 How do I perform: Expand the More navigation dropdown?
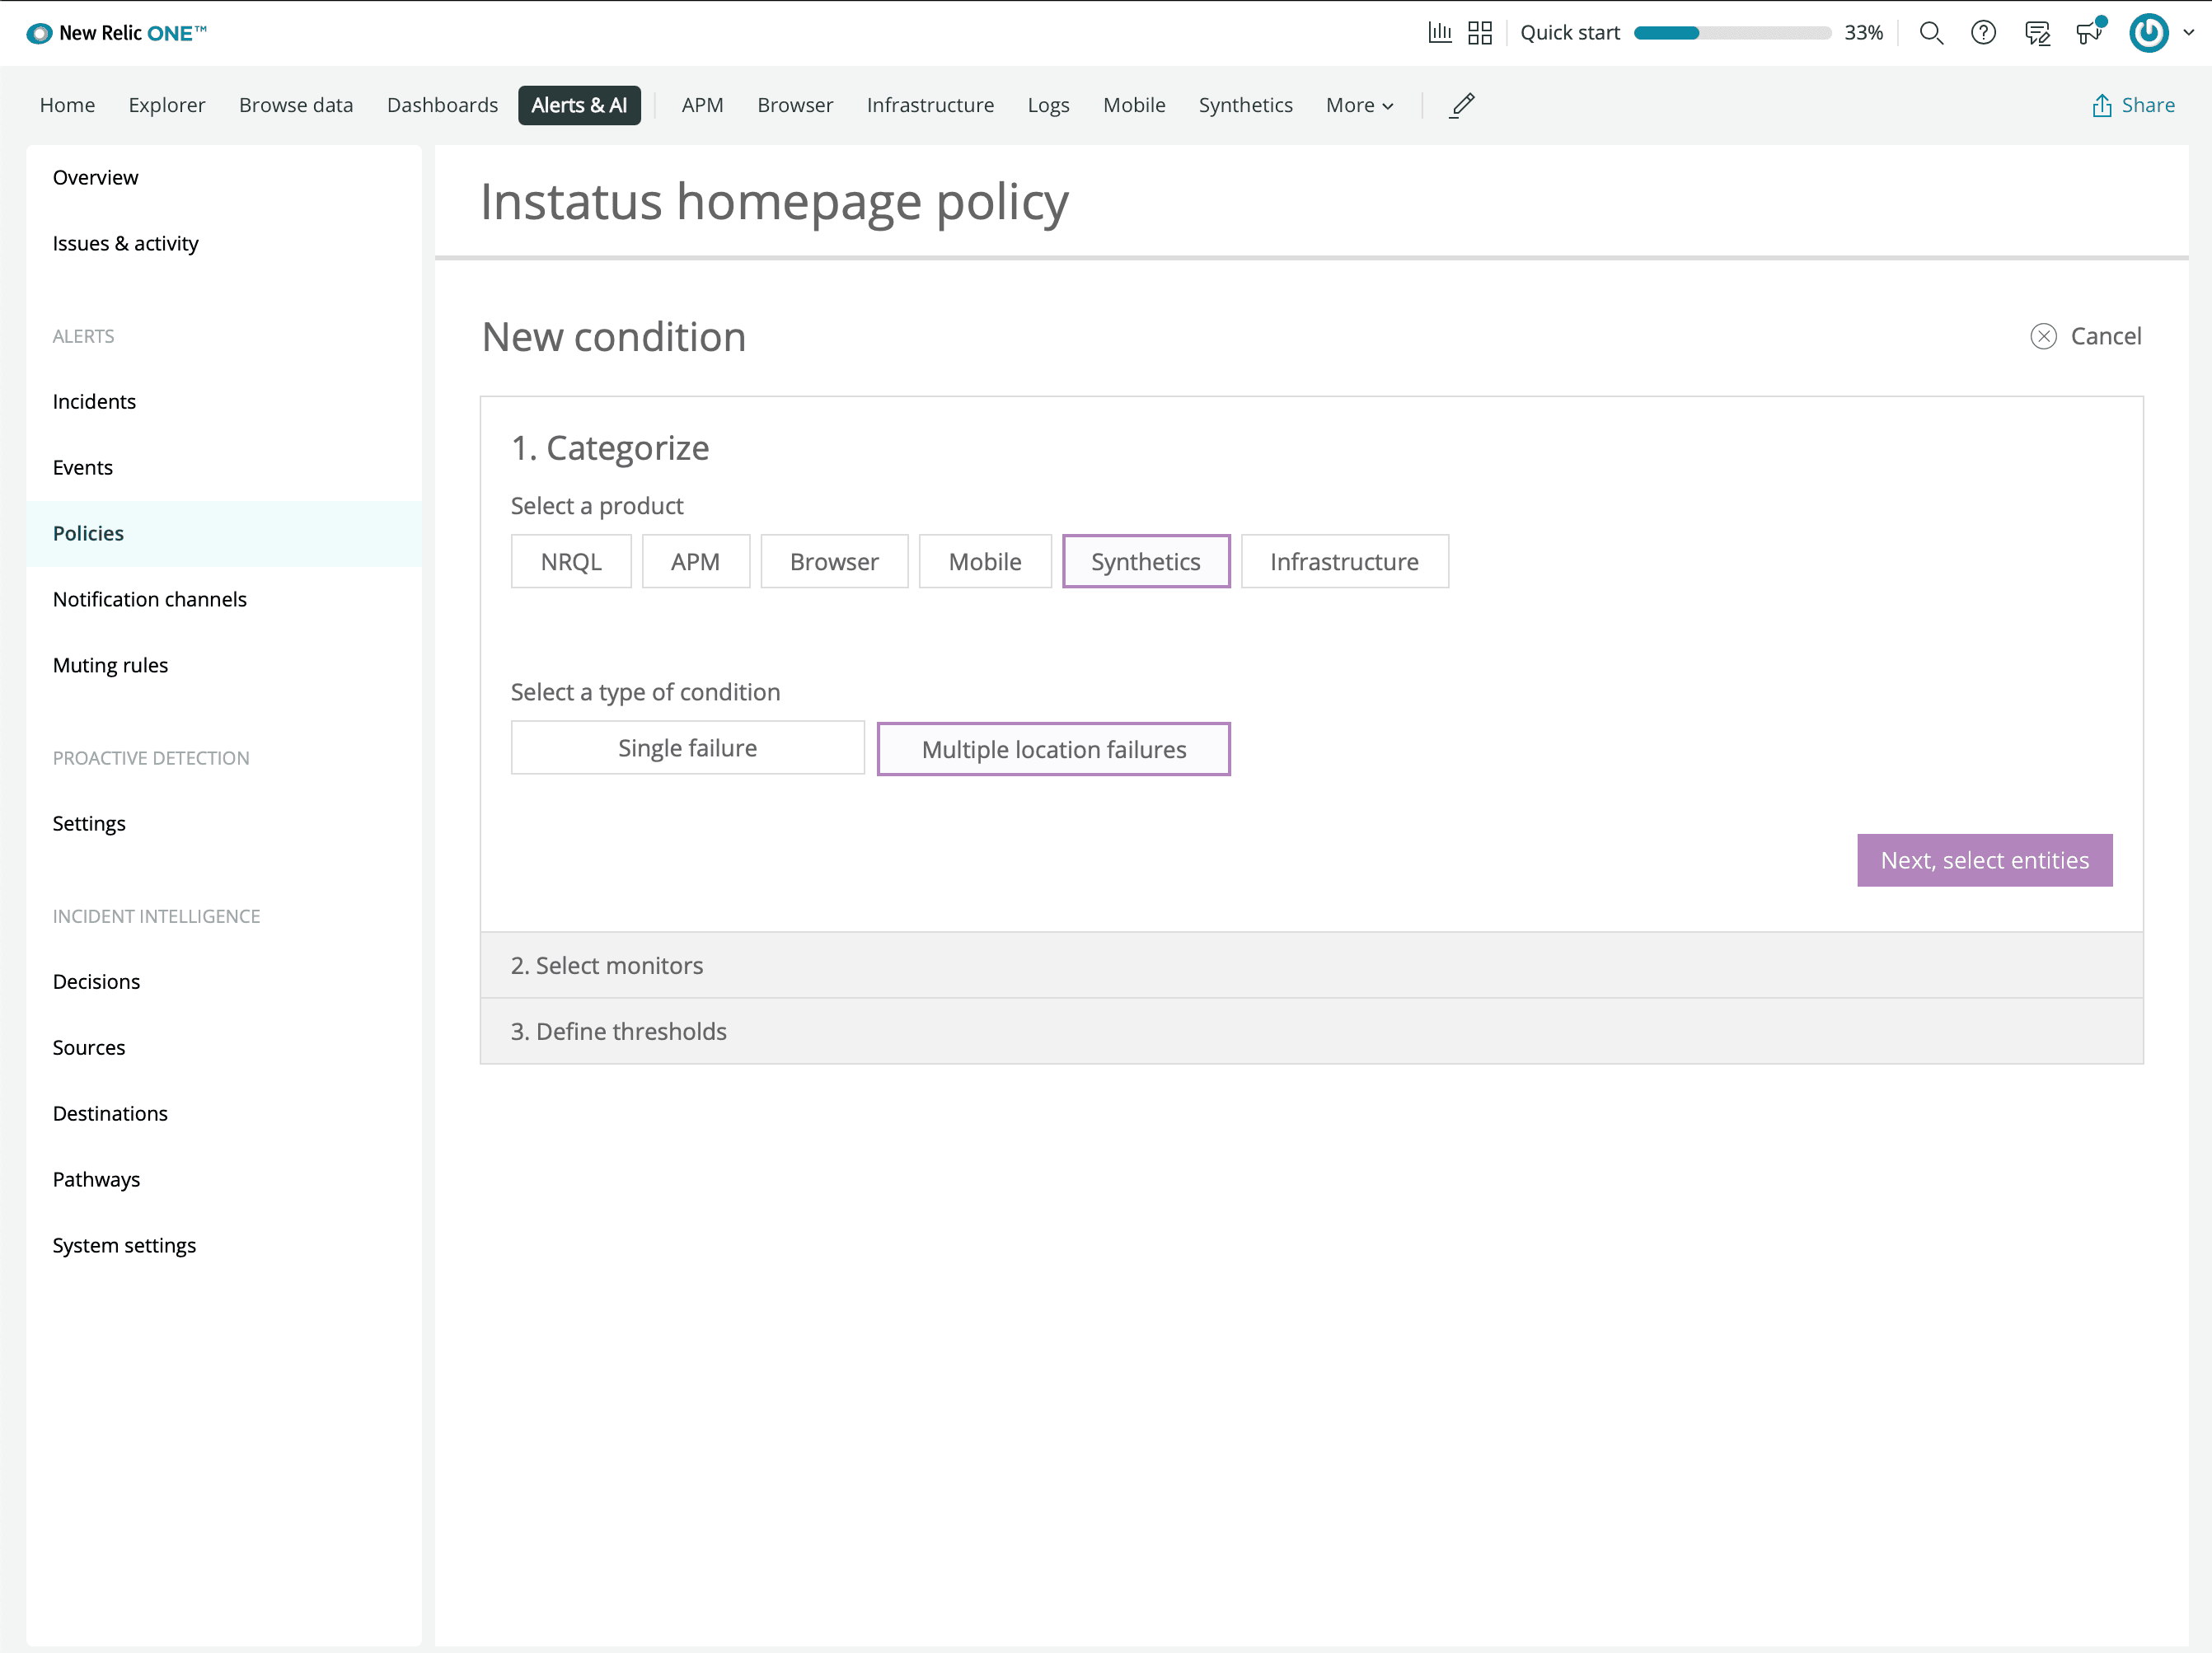point(1359,105)
